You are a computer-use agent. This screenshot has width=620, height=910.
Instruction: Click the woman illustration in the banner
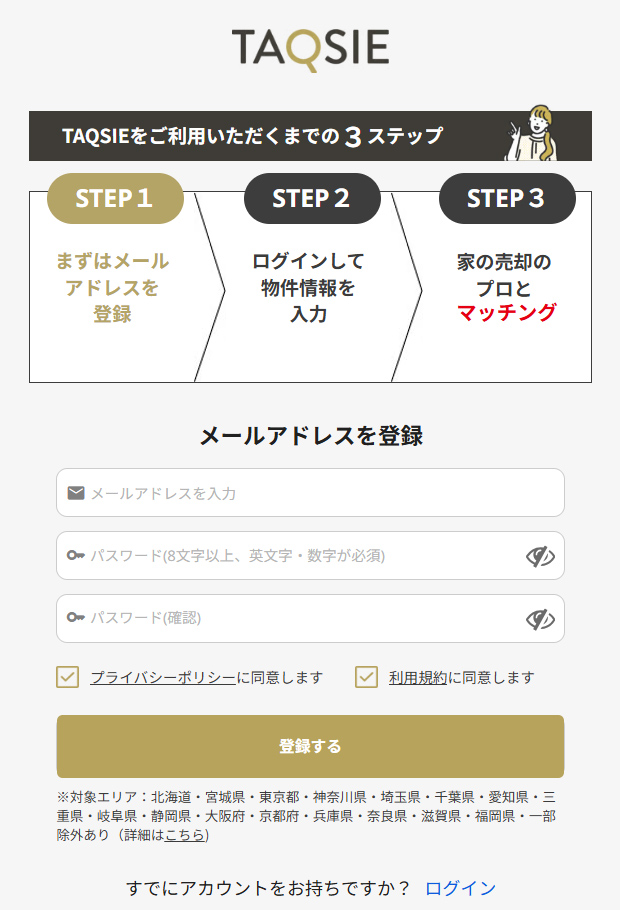[x=537, y=133]
